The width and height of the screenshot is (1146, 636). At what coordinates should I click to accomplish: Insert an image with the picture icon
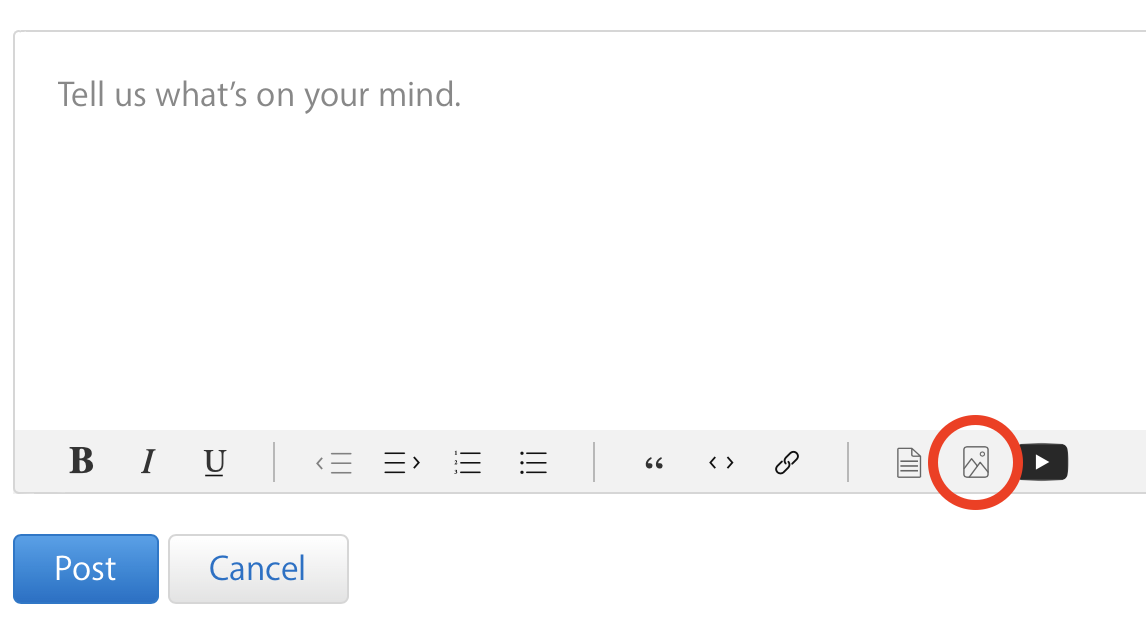(975, 462)
